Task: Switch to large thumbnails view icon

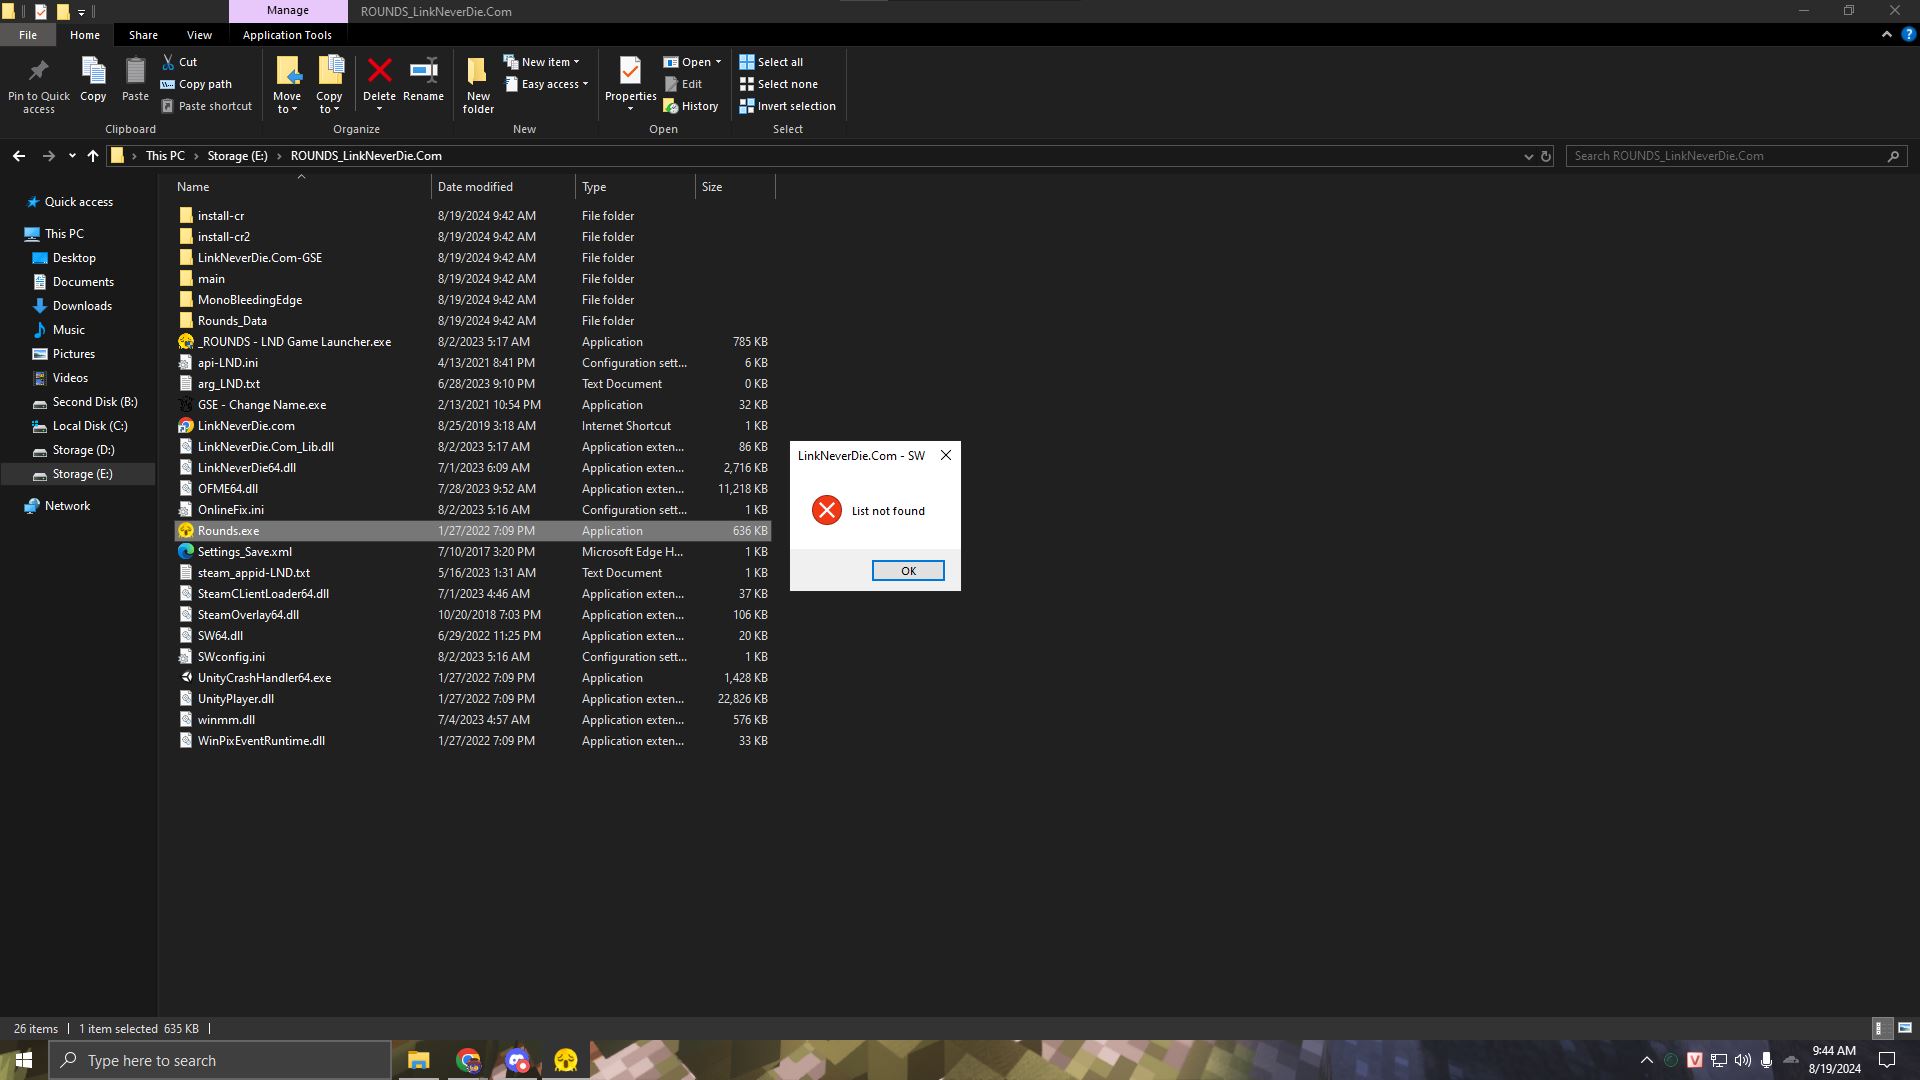Action: click(1905, 1028)
